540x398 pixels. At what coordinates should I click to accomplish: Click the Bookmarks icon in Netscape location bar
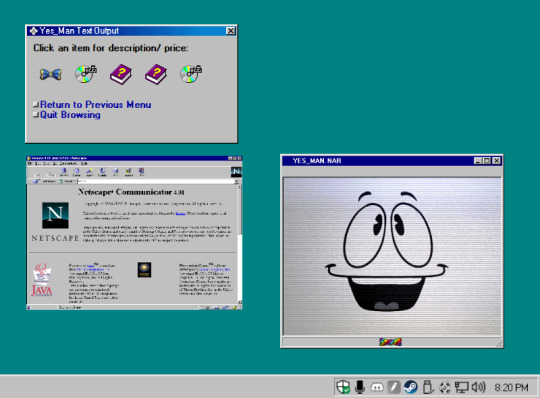tap(36, 181)
